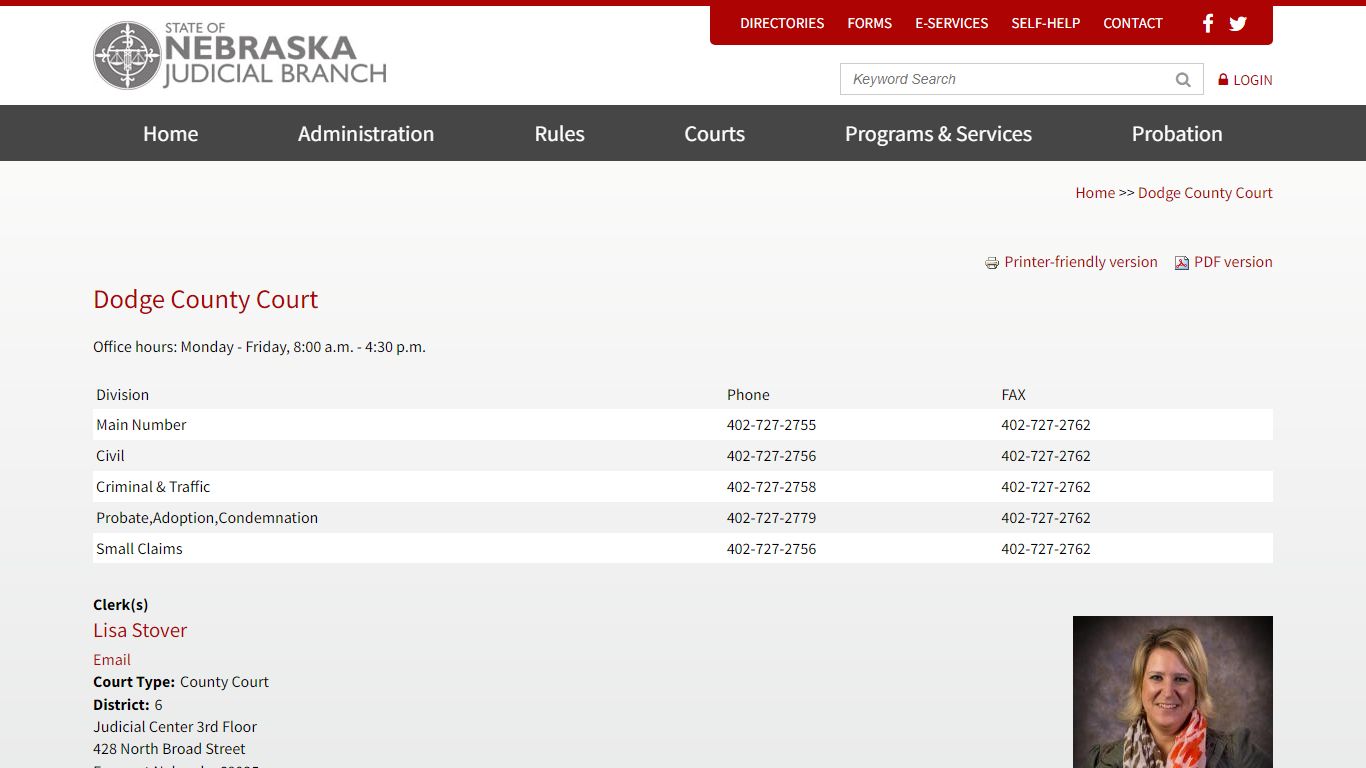Image resolution: width=1366 pixels, height=768 pixels.
Task: Open the Administration navigation item
Action: pos(366,133)
